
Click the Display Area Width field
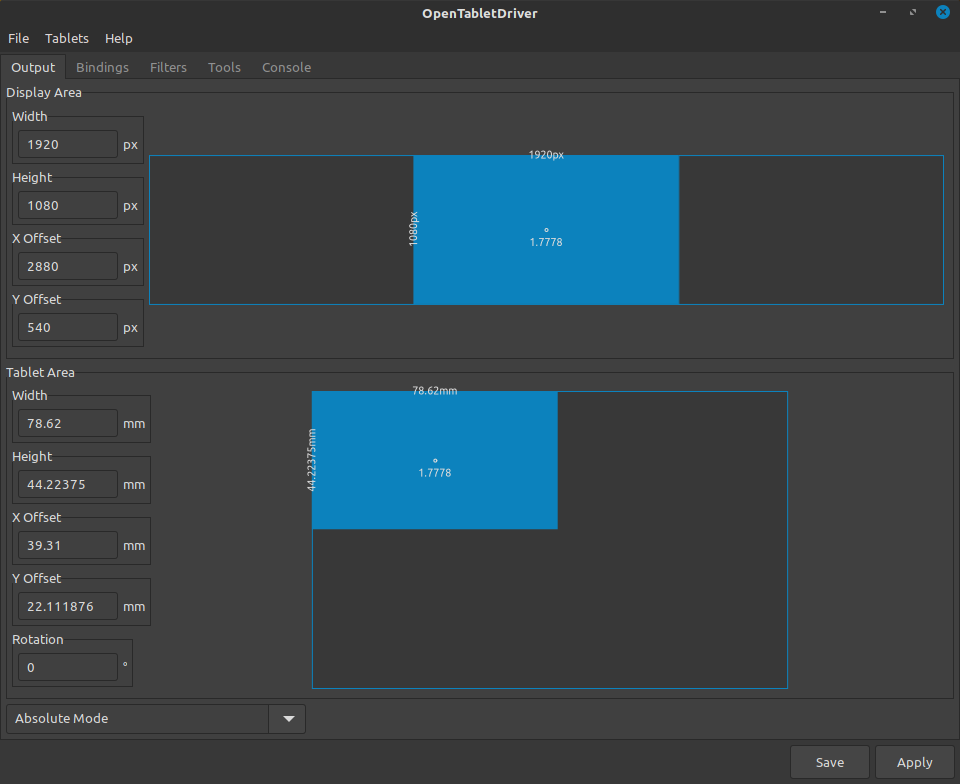68,144
